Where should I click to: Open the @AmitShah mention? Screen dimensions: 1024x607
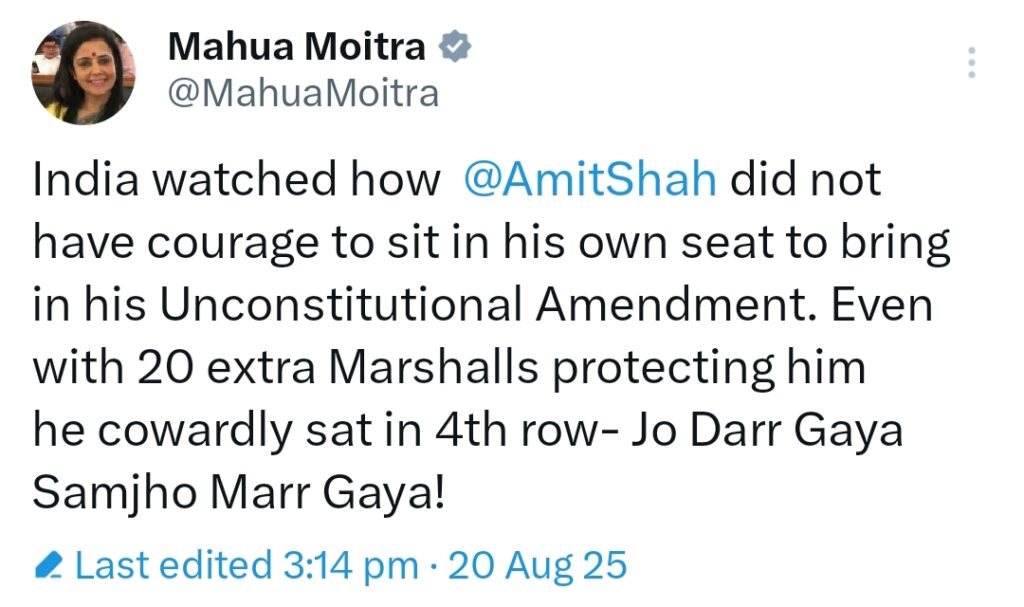click(x=590, y=180)
